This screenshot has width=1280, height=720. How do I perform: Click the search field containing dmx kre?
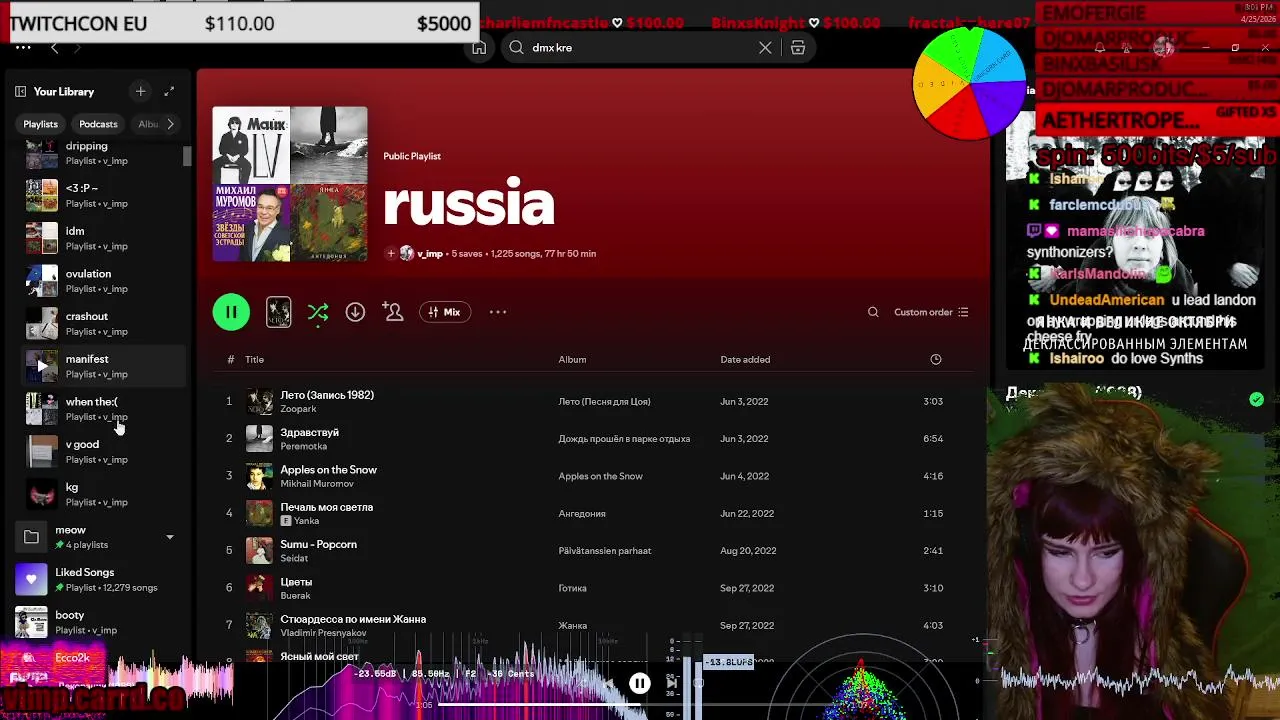tap(640, 47)
